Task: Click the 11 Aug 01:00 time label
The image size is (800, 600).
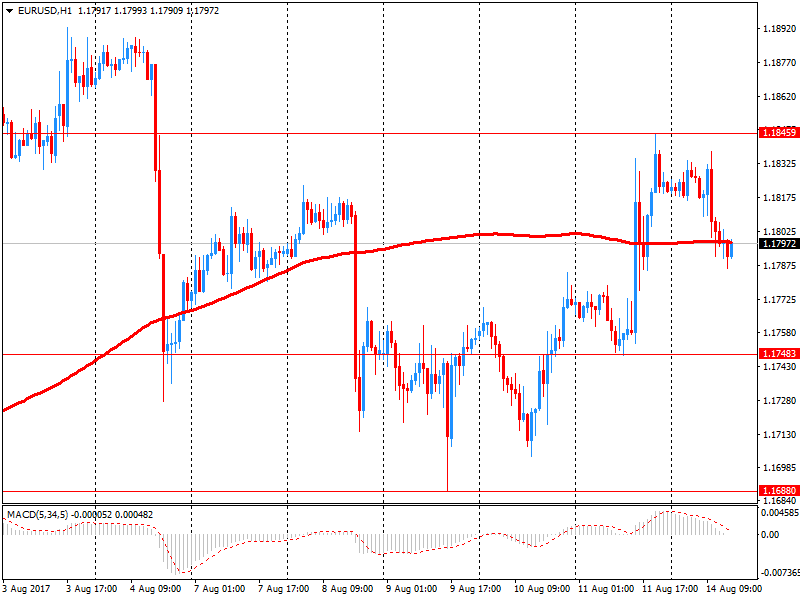Action: point(606,589)
